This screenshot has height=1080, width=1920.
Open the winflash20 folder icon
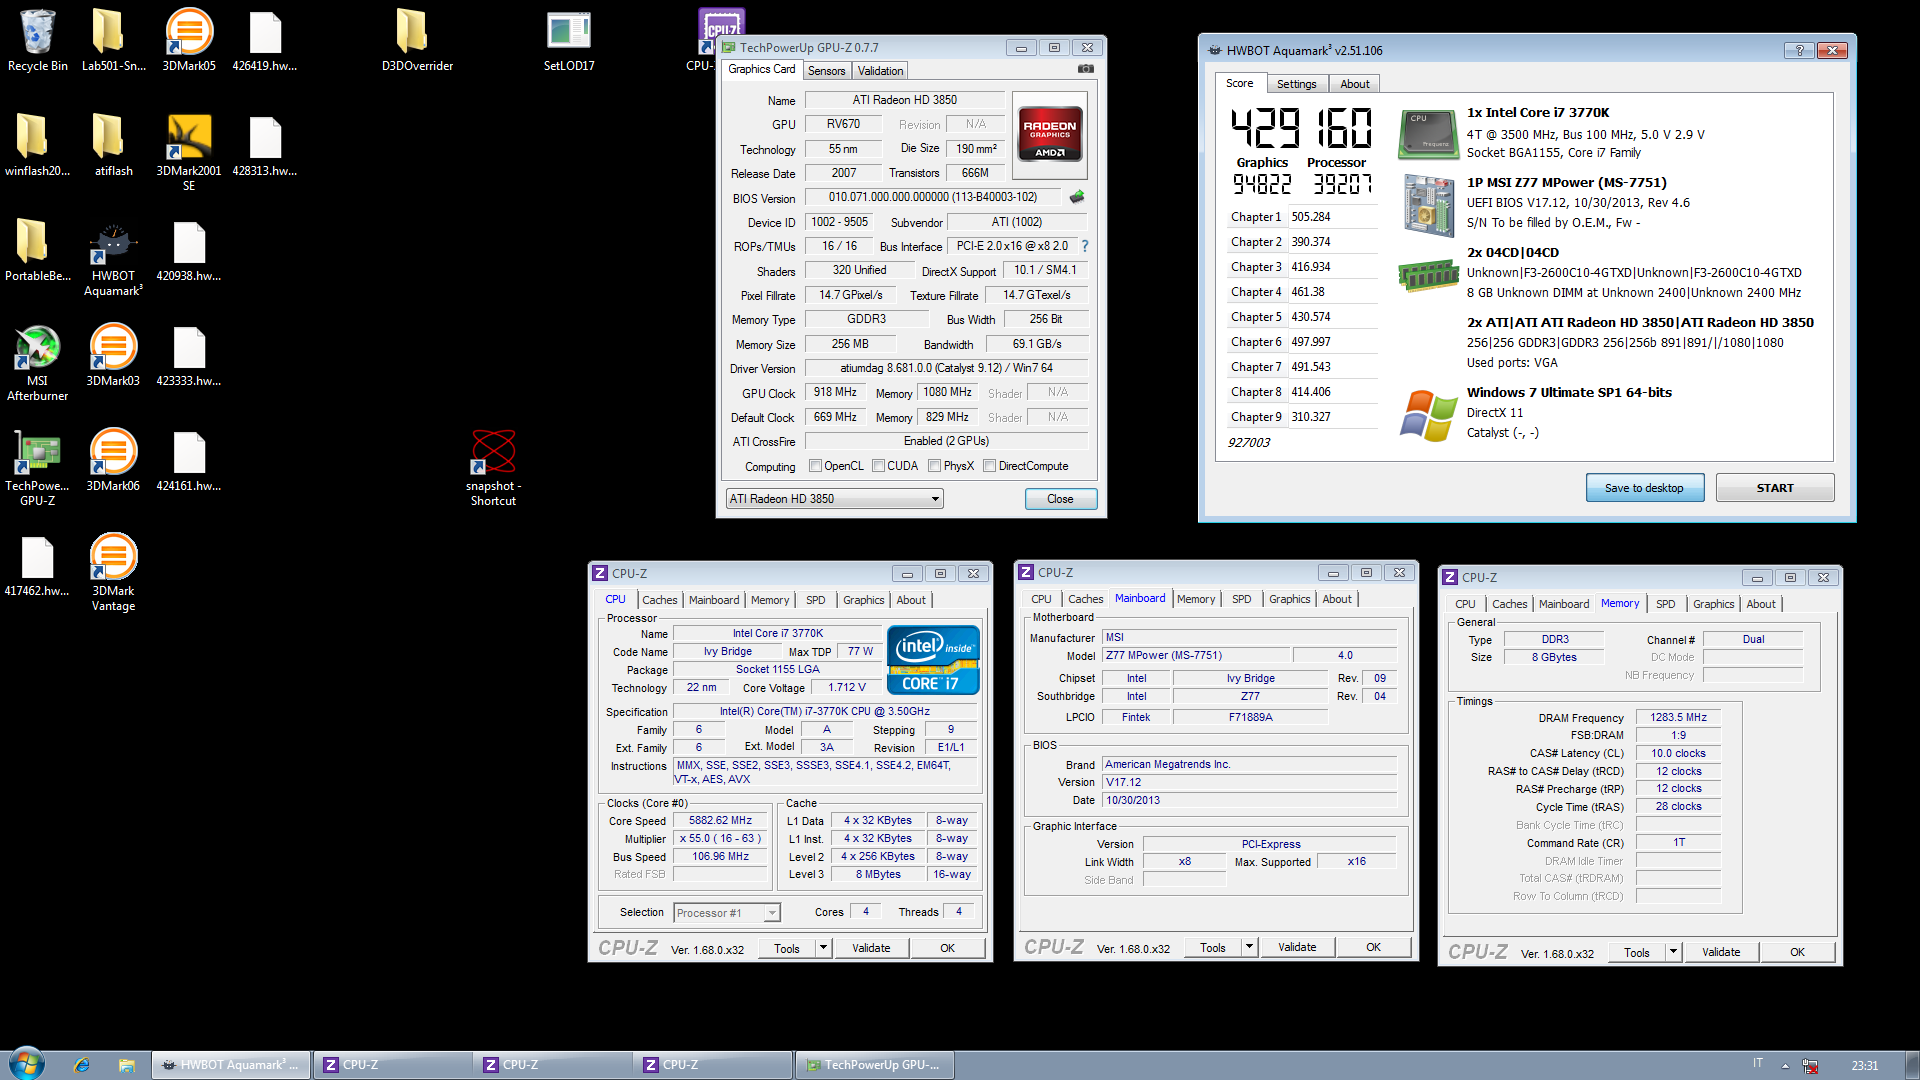[x=38, y=145]
